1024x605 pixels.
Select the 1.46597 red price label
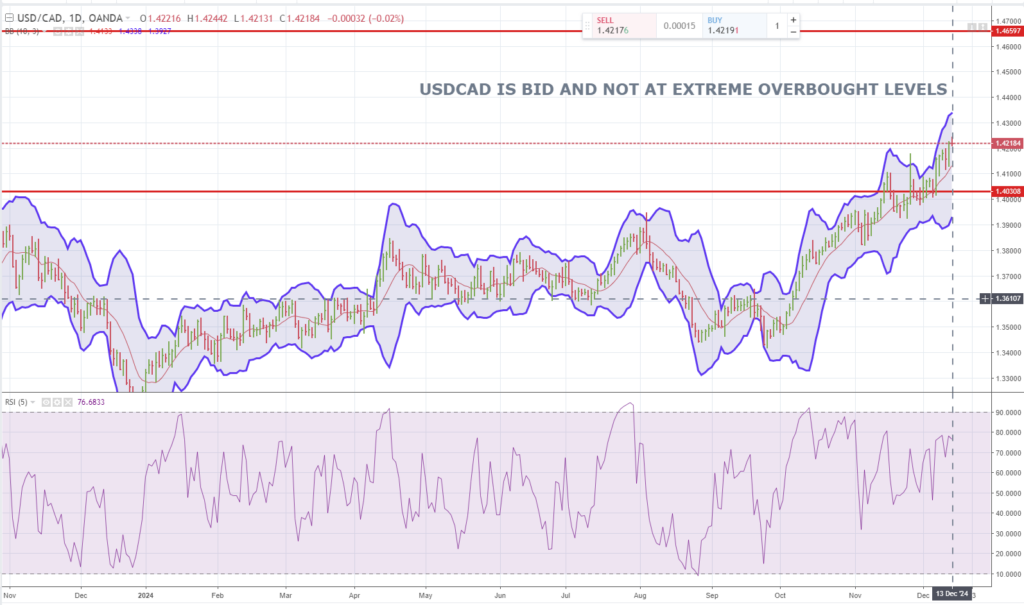point(1005,32)
